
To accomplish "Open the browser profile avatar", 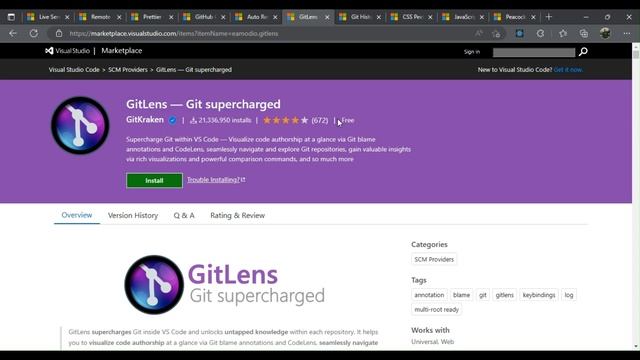I will click(x=605, y=33).
